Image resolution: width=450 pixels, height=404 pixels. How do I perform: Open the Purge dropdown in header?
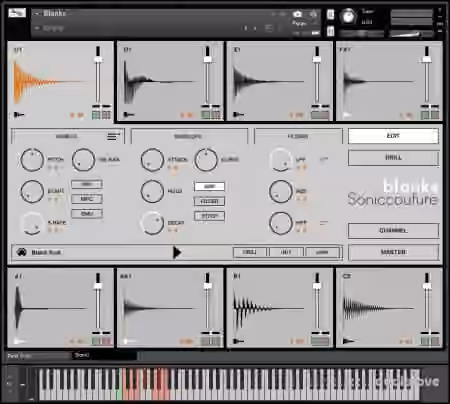(299, 23)
